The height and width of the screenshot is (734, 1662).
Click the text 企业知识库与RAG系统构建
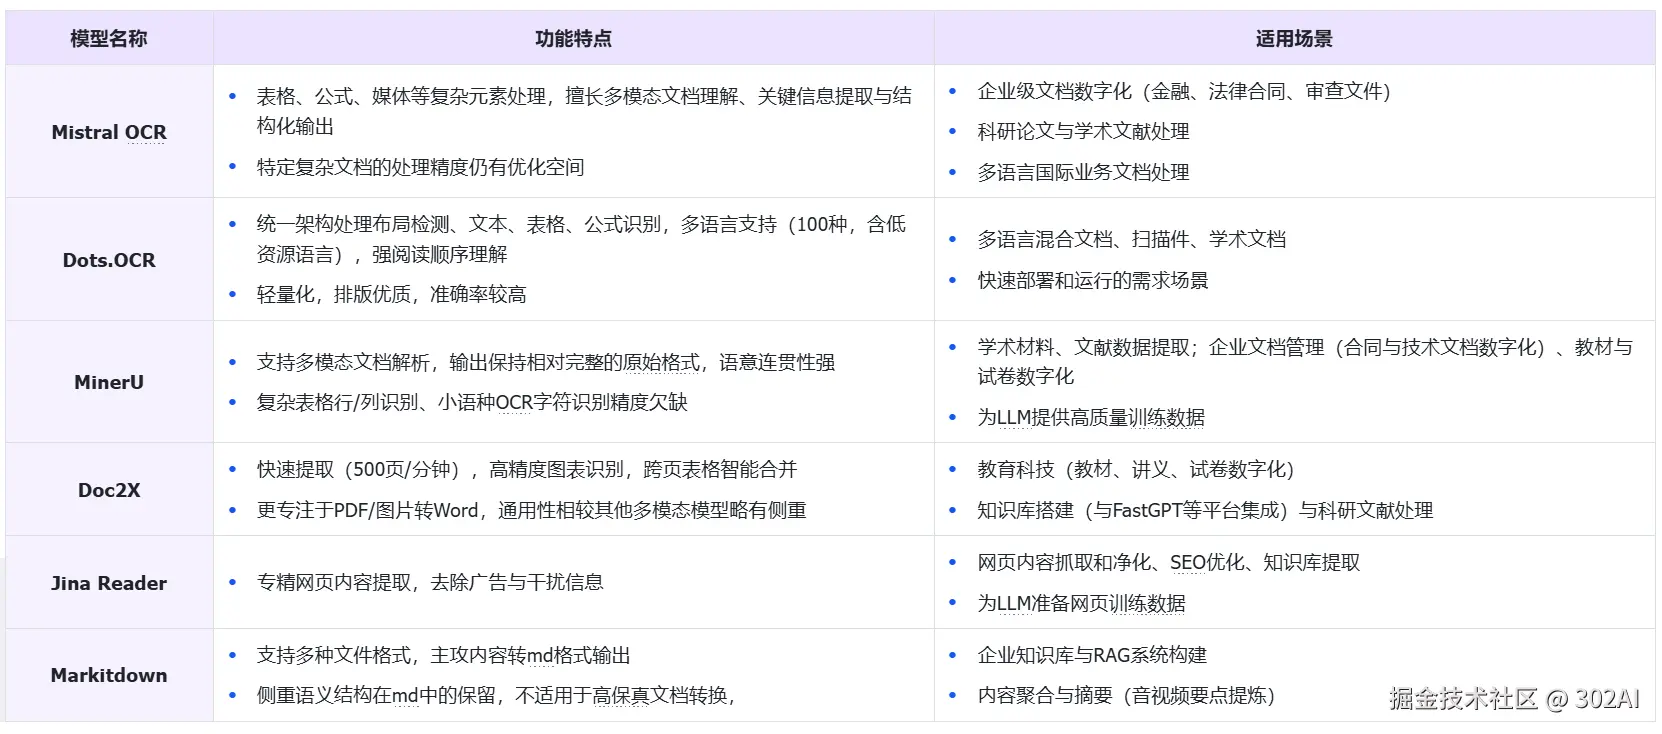pos(1092,655)
